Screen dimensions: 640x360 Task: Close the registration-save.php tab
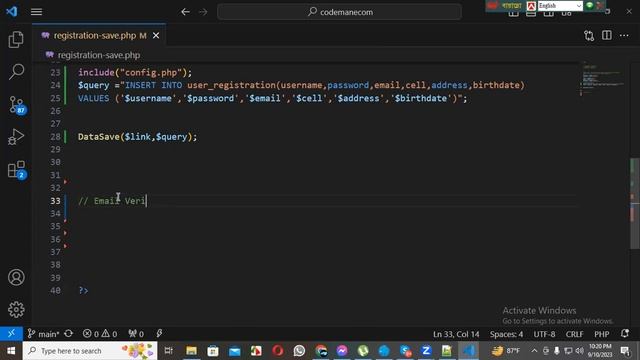click(156, 36)
